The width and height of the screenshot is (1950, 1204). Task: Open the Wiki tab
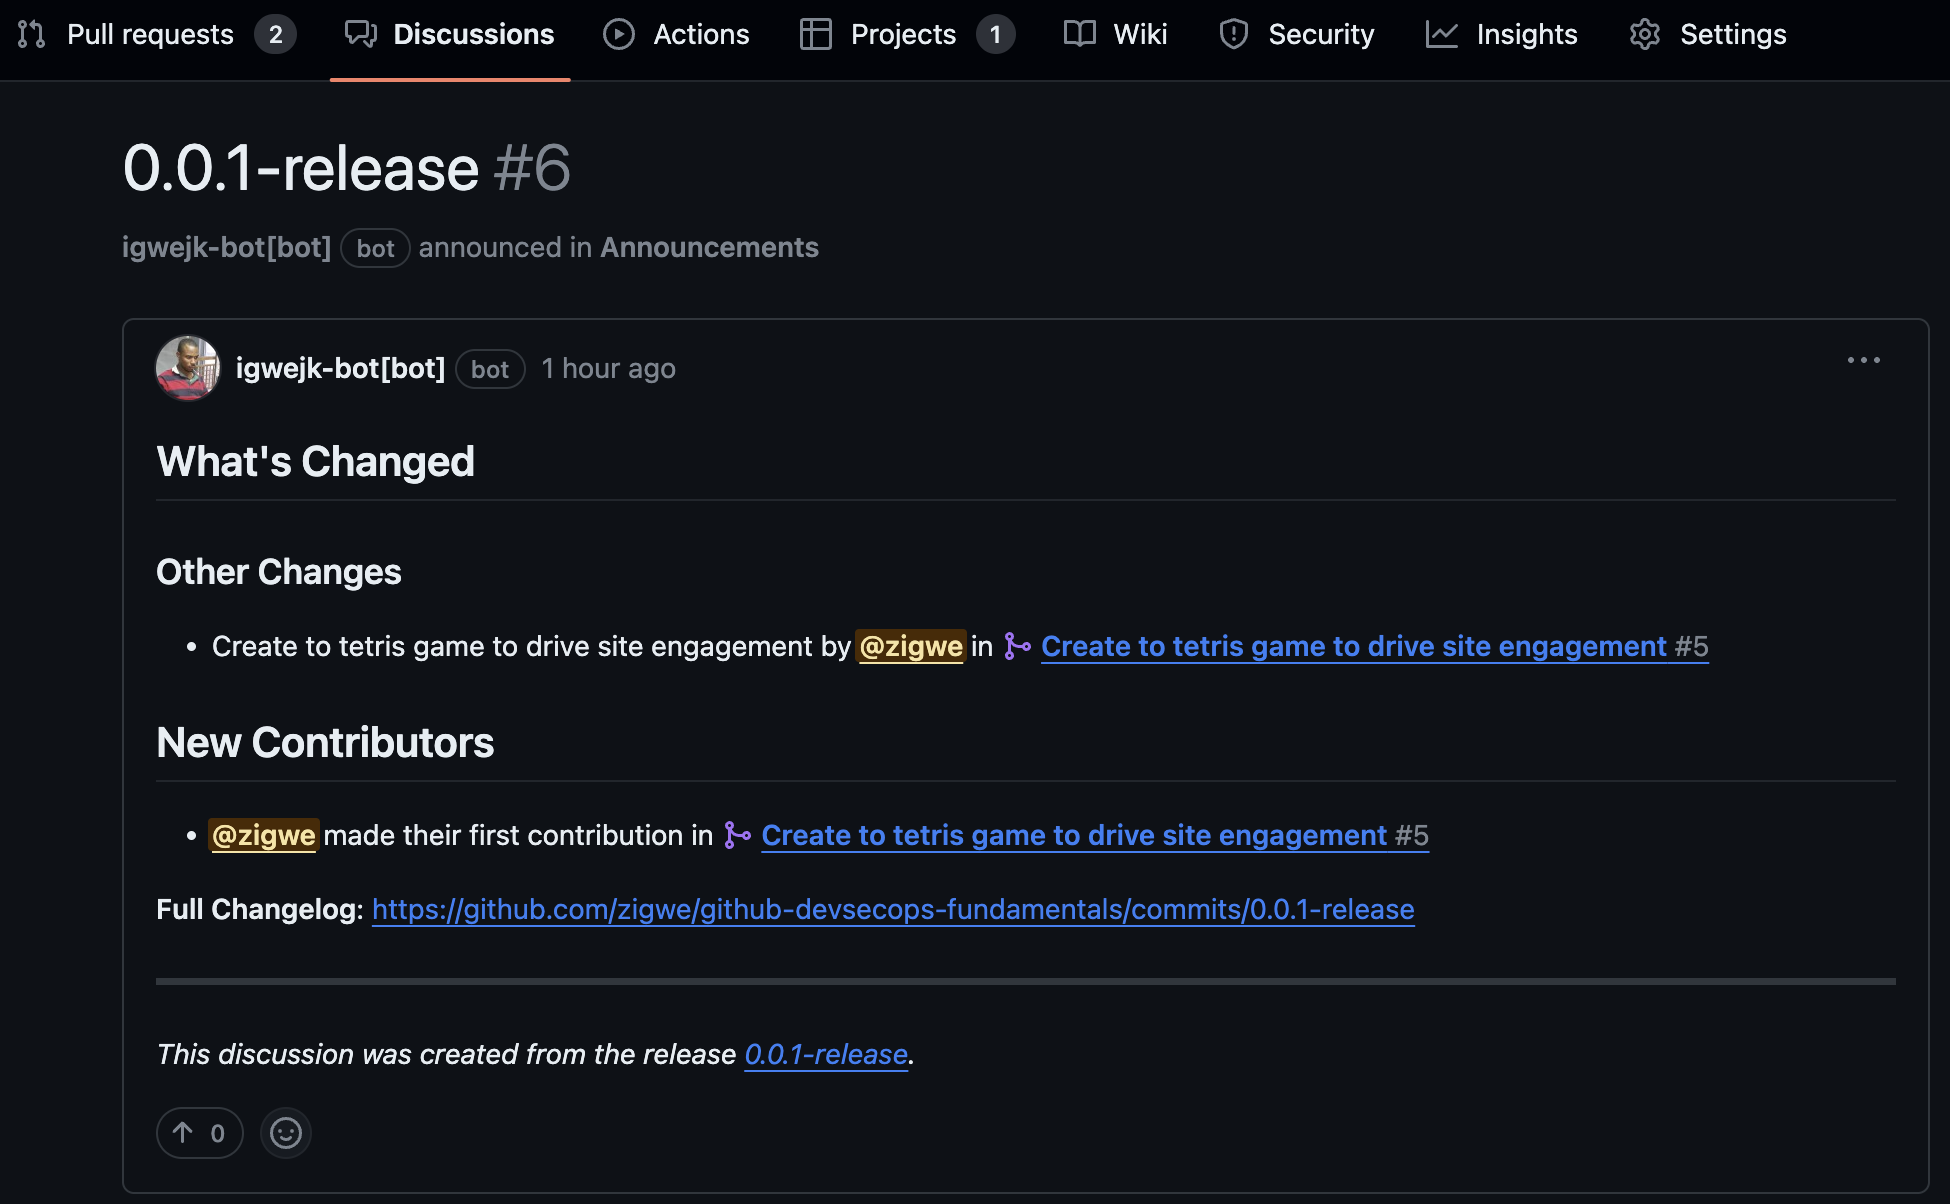click(1116, 34)
